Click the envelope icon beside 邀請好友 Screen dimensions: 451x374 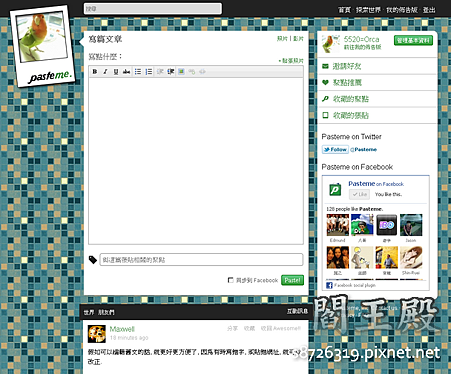pos(325,66)
